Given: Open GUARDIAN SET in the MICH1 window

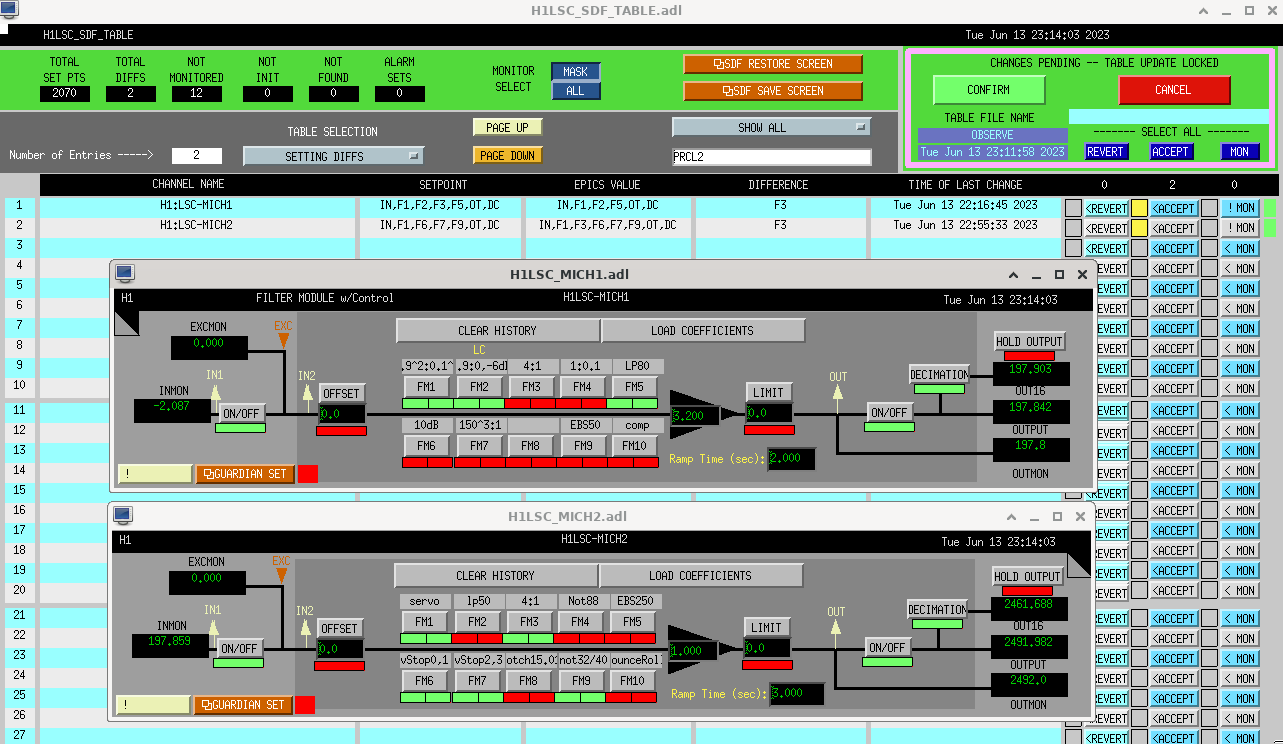Looking at the screenshot, I should (x=245, y=474).
